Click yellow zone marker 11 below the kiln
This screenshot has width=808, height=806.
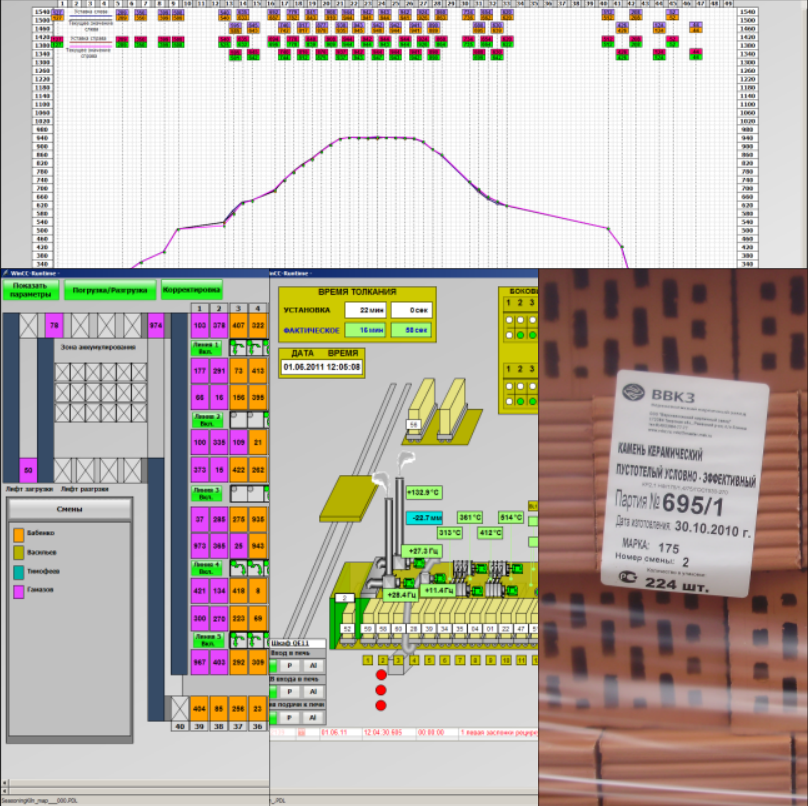click(x=521, y=660)
